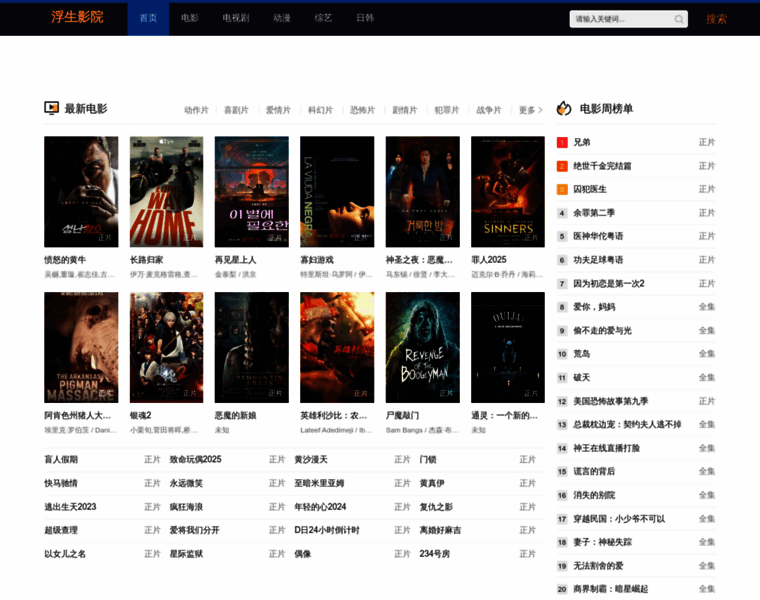The image size is (760, 600).
Task: Filter by 剧情片 category
Action: tap(405, 110)
